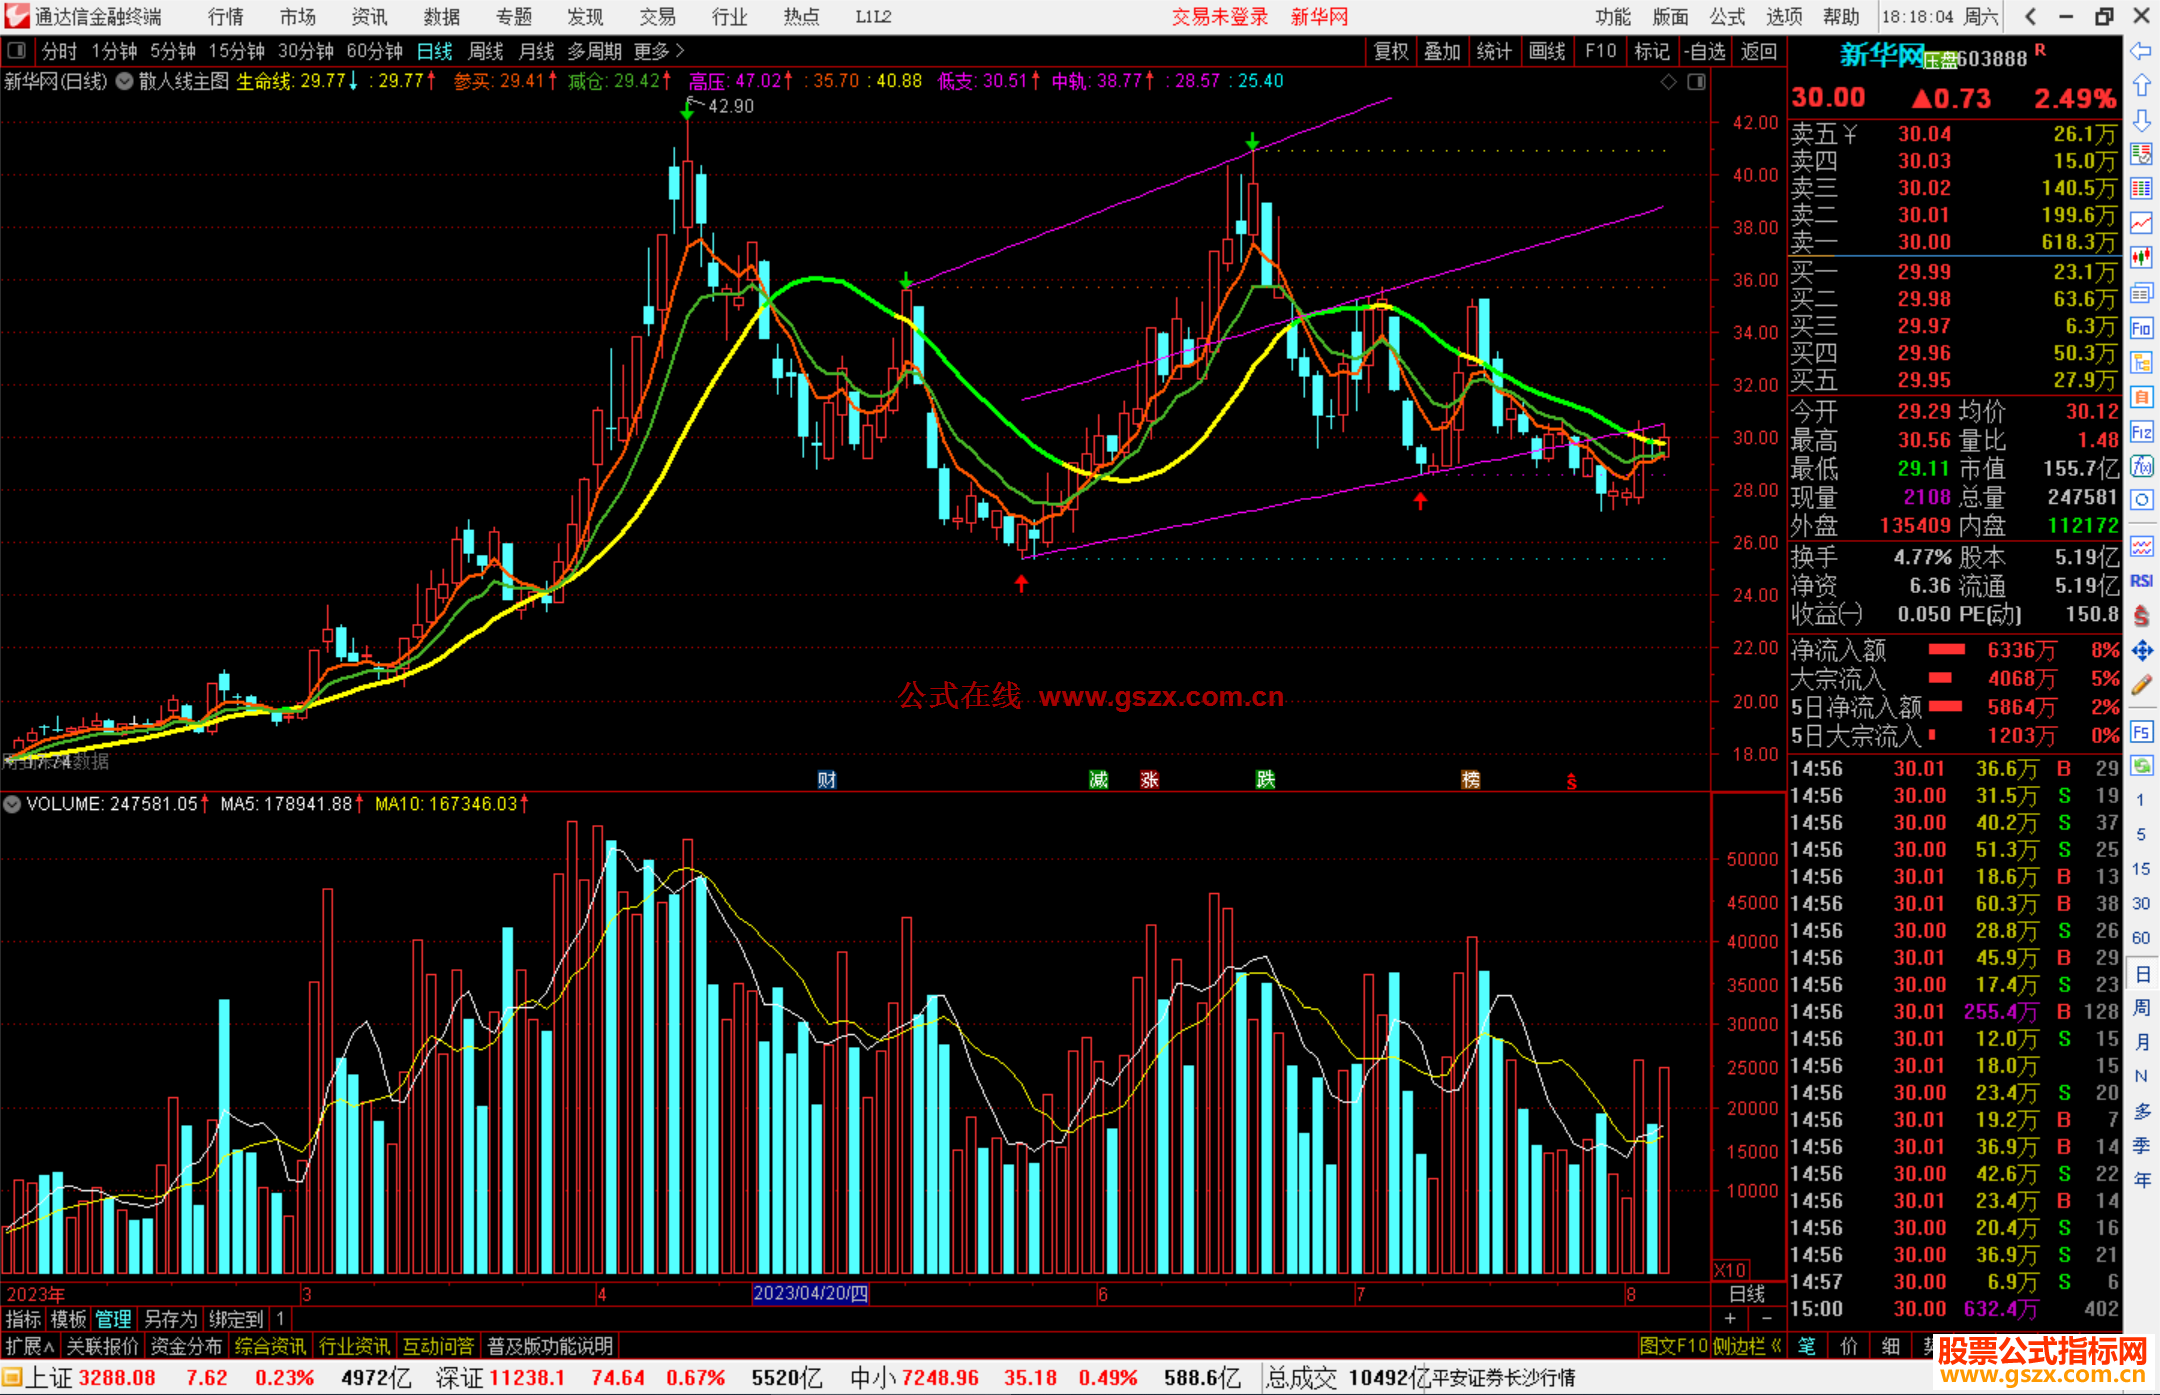Click the F10 sidebar icon
Viewport: 2160px width, 1395px height.
[x=2141, y=328]
